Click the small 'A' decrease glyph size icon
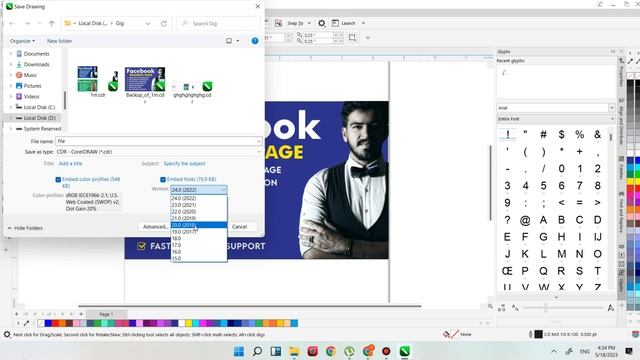The height and width of the screenshot is (360, 640). coord(516,308)
